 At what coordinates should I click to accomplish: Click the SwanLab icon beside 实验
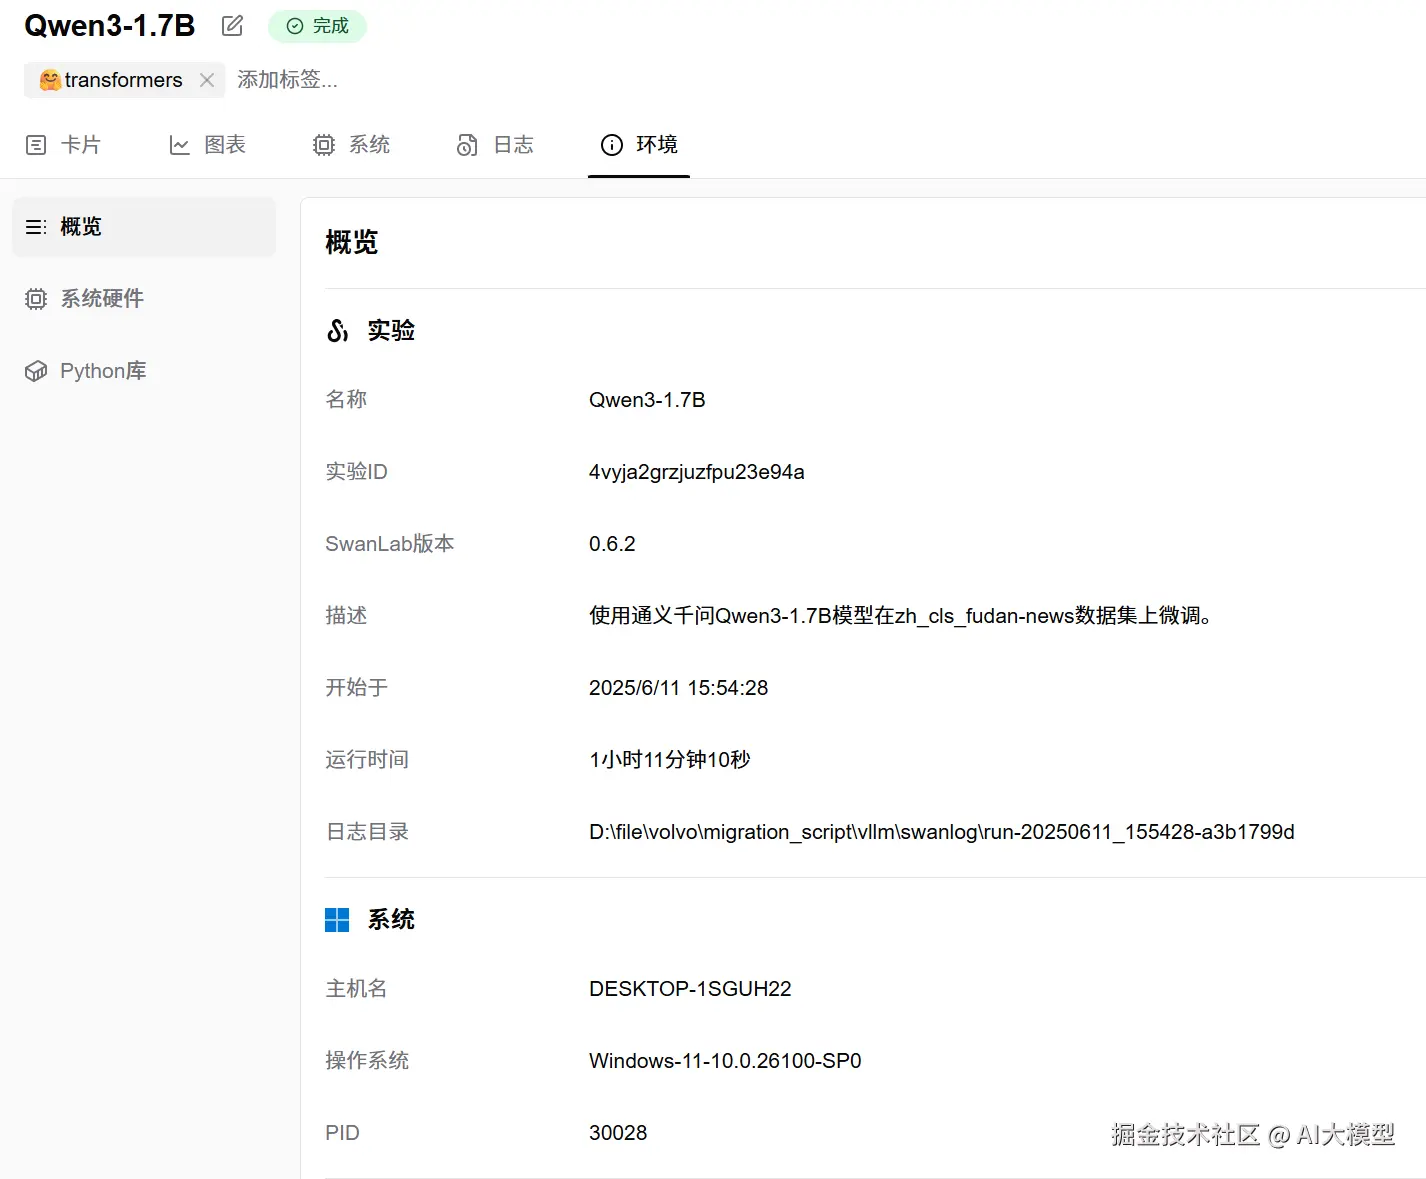click(338, 331)
